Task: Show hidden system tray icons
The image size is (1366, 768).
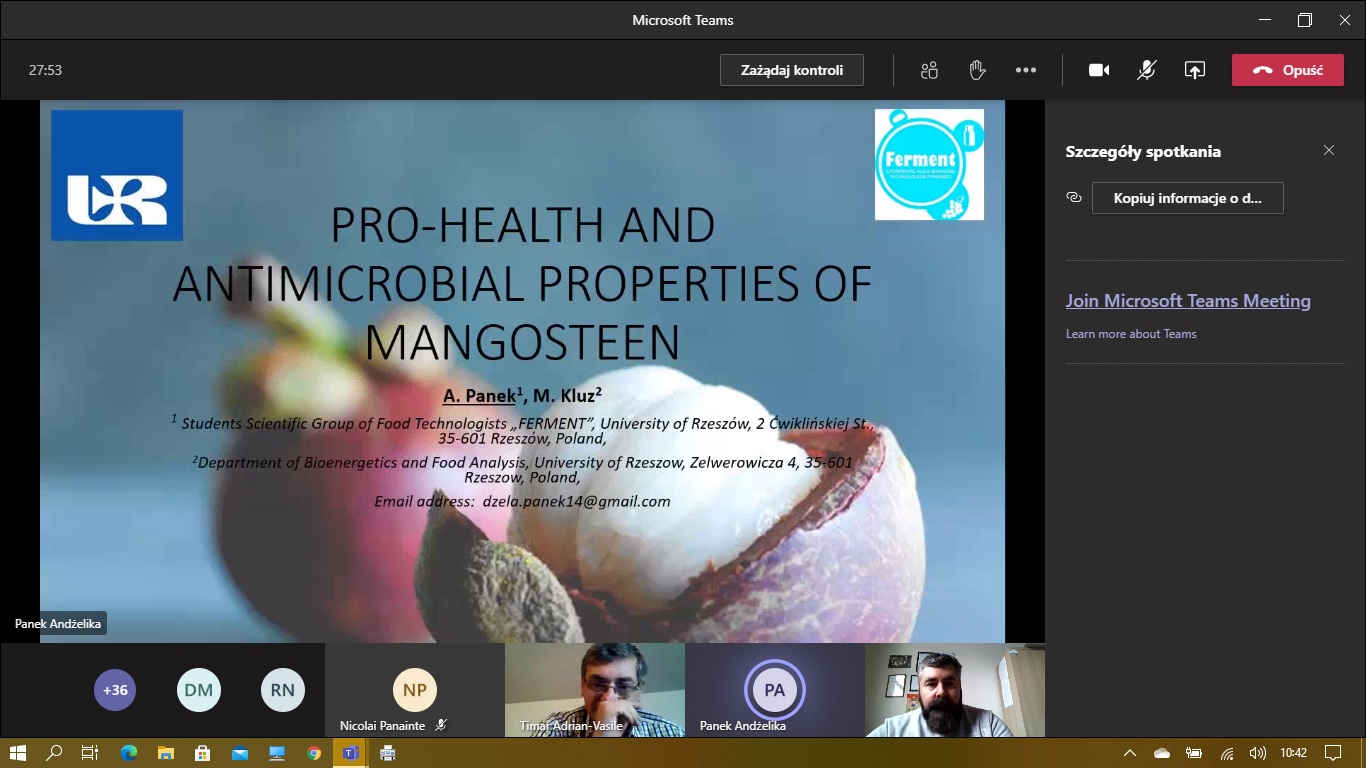Action: click(1130, 753)
